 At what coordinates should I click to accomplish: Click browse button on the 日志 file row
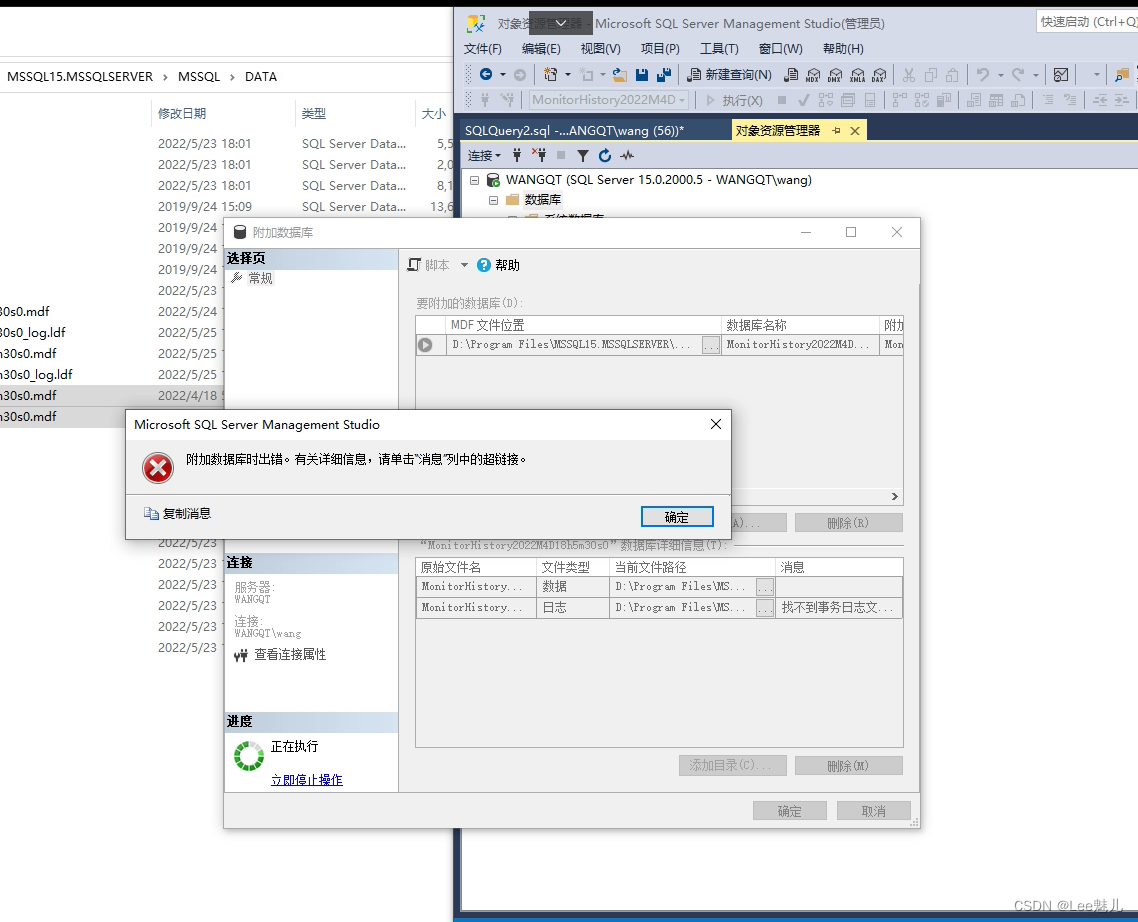pyautogui.click(x=765, y=608)
